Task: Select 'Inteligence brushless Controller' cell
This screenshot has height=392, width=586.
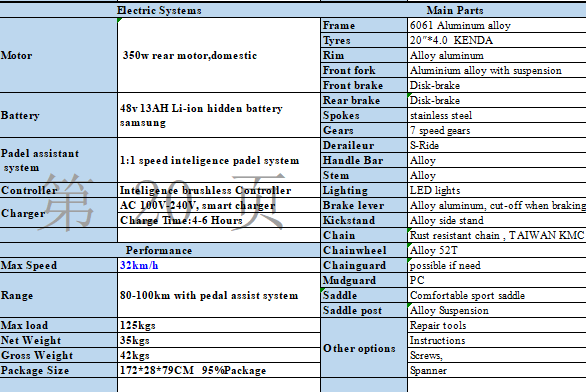Action: [x=219, y=190]
